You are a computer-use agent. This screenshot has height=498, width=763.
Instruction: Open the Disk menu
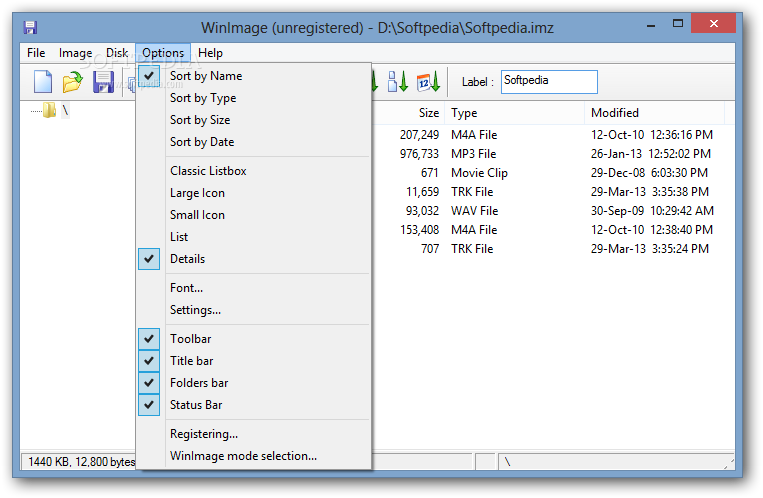(117, 53)
